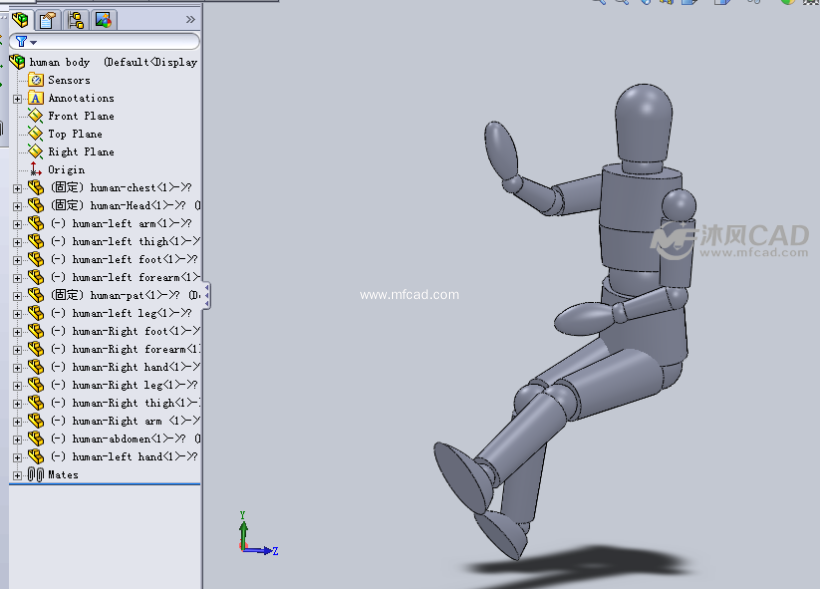Select the Right Plane icon
This screenshot has height=589, width=820.
pyautogui.click(x=36, y=152)
